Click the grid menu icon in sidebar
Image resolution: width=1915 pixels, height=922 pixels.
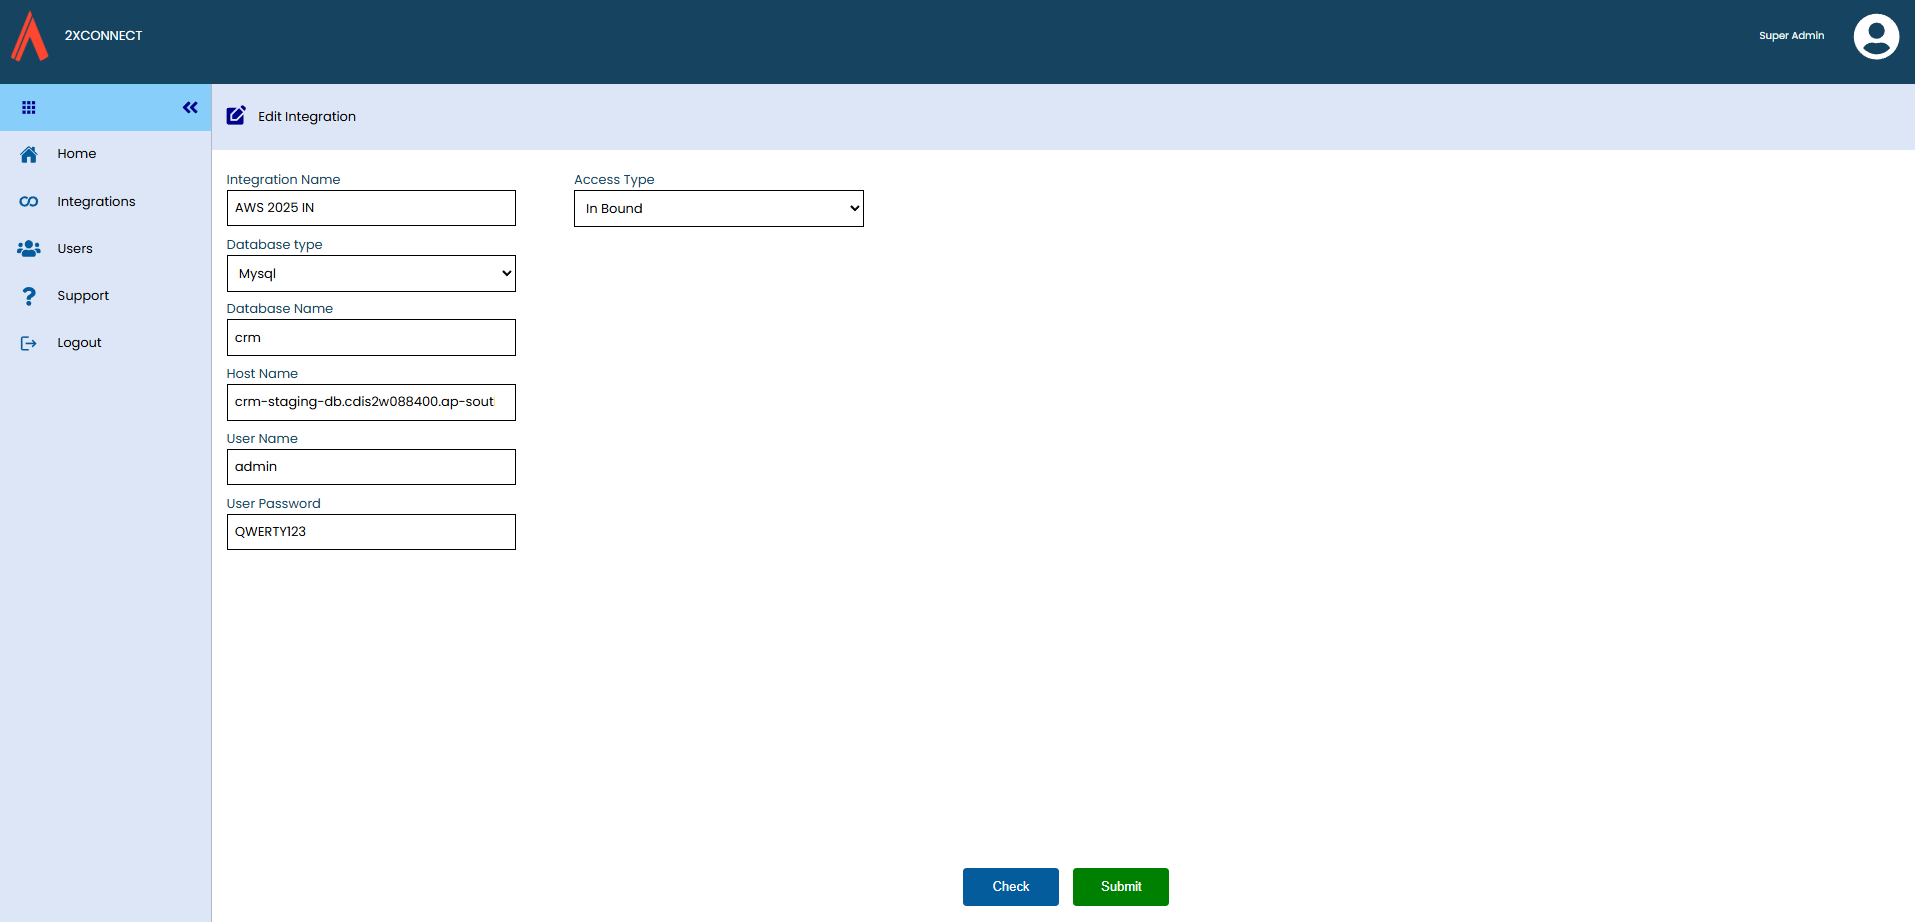click(29, 108)
